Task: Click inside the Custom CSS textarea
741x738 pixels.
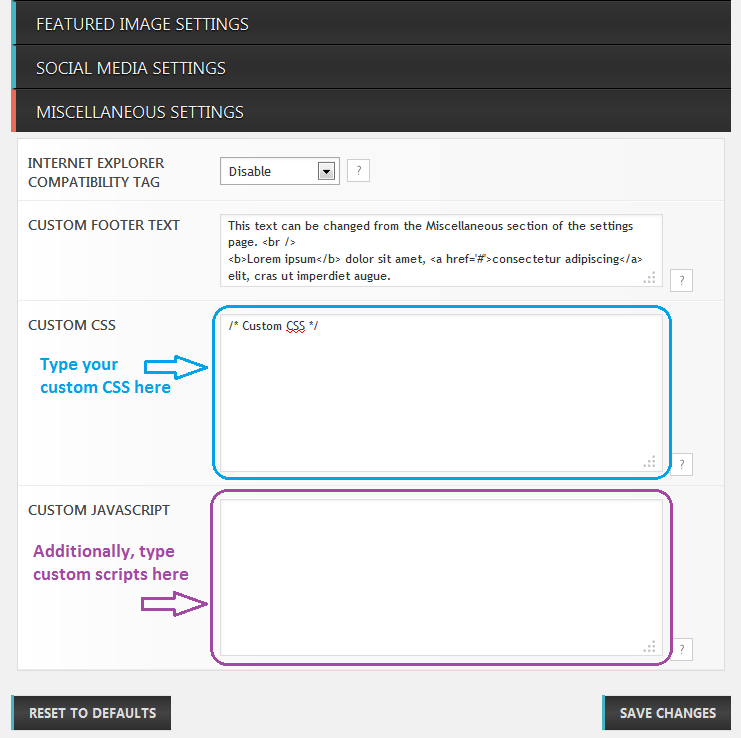Action: click(x=441, y=393)
